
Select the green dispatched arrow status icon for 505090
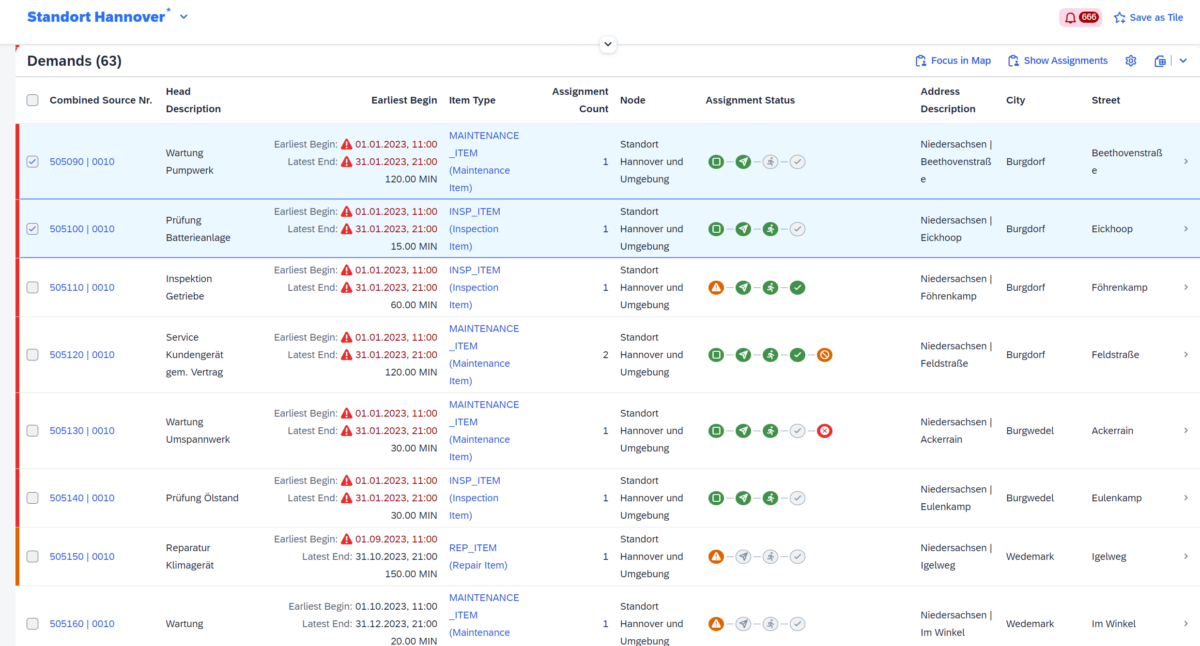tap(742, 161)
